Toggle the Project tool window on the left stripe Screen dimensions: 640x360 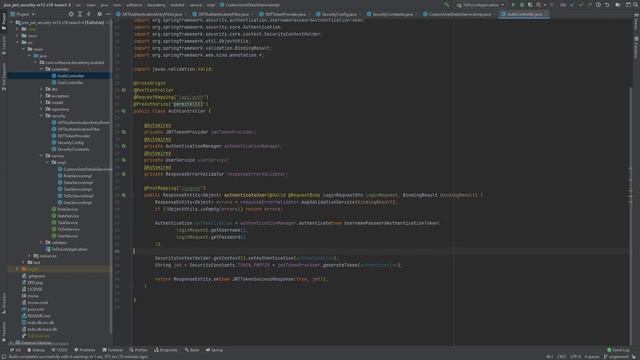[4, 21]
